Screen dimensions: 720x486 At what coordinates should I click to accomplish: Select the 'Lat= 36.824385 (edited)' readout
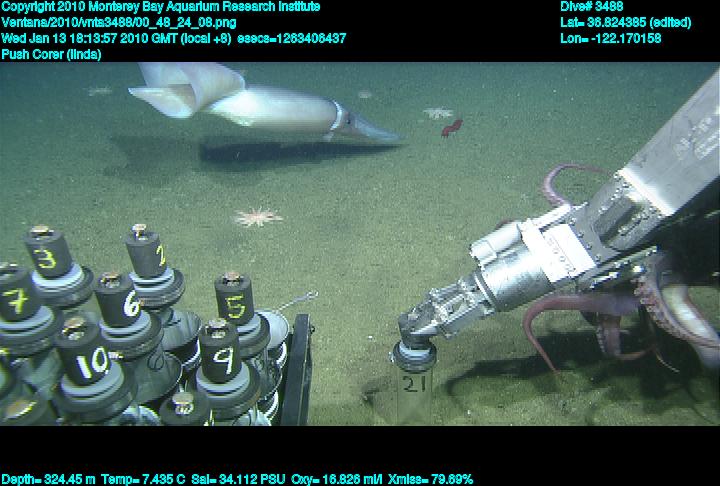(x=625, y=23)
